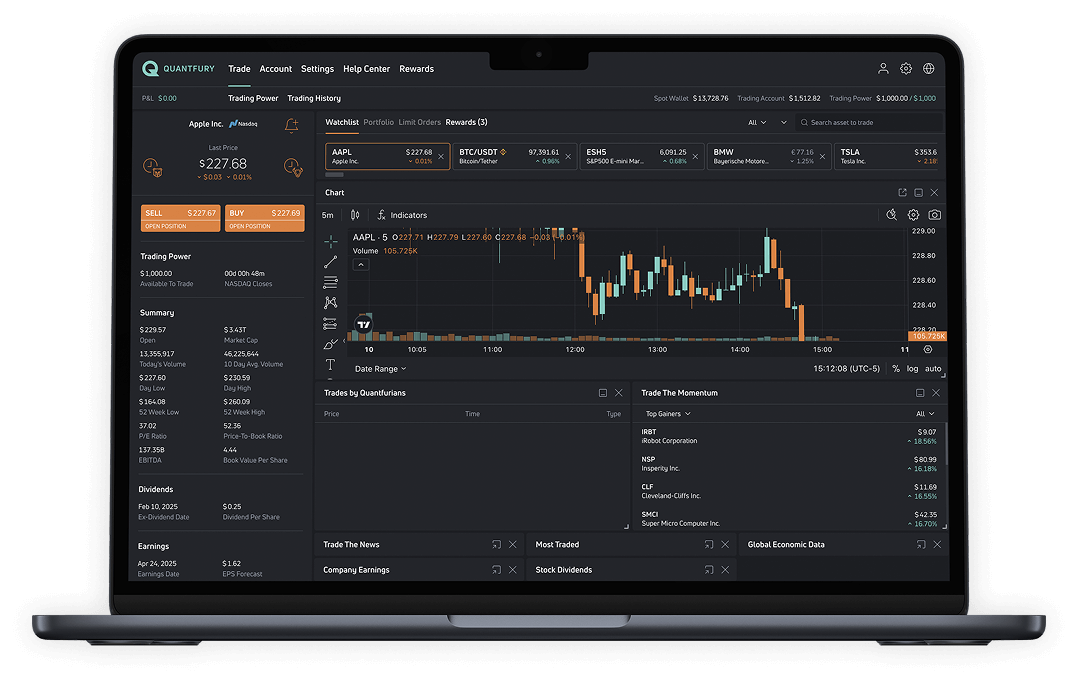Open the 5m interval selector
Image resolution: width=1078 pixels, height=678 pixels.
[x=328, y=215]
